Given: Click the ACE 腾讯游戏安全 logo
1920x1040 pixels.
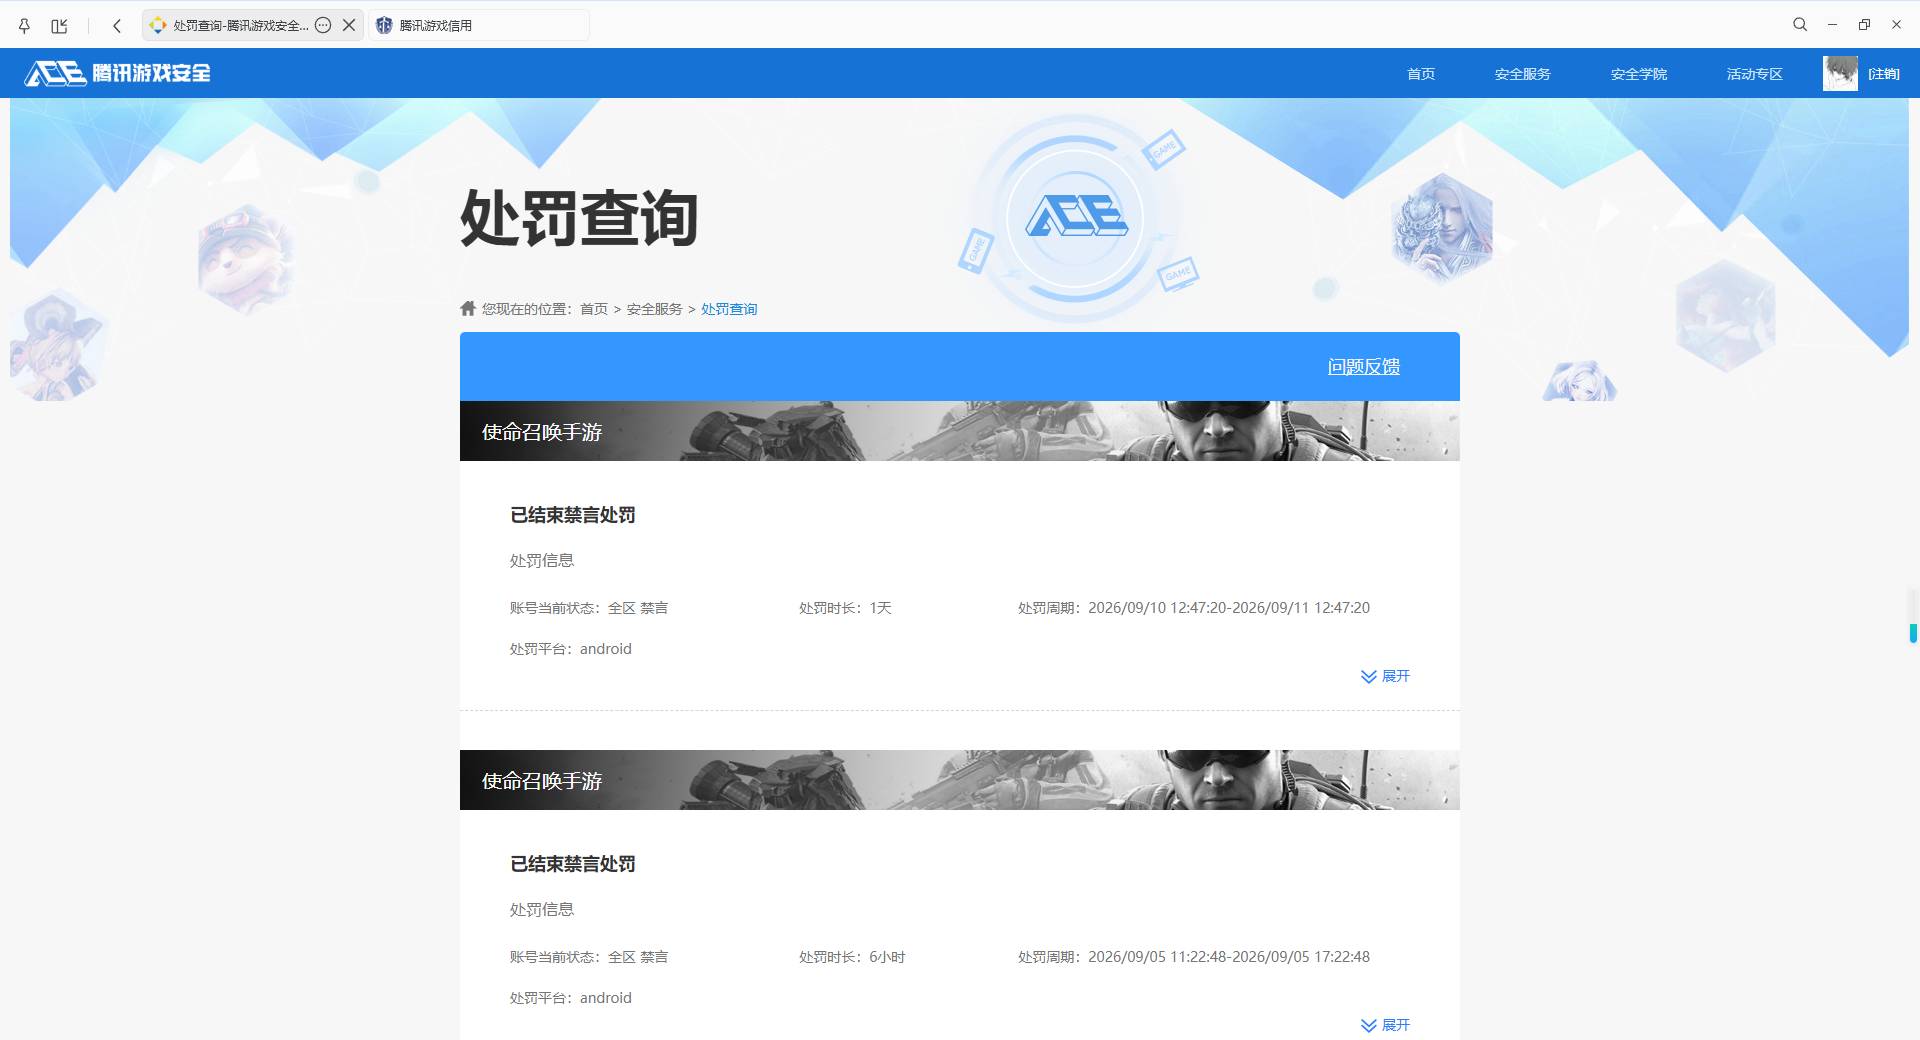Looking at the screenshot, I should click(x=117, y=73).
